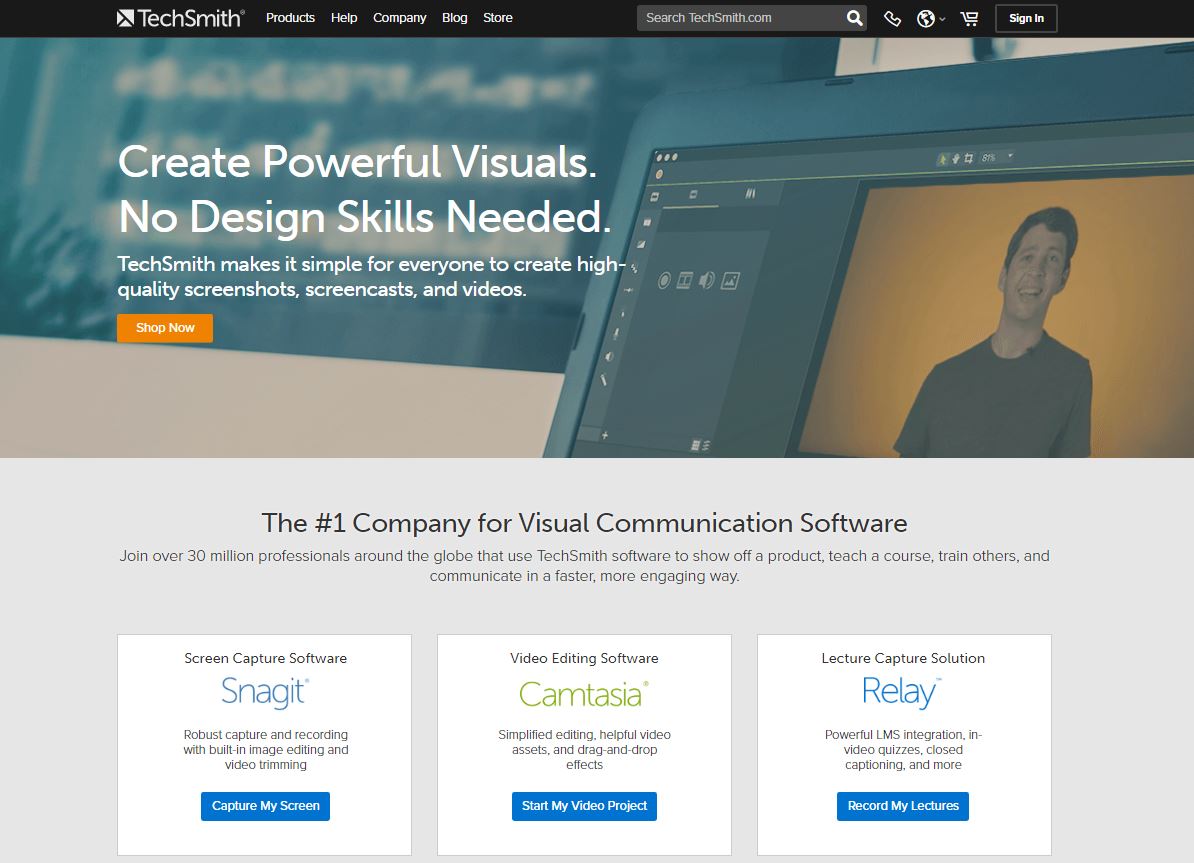Click the Relay product logo
The image size is (1194, 863).
click(902, 692)
